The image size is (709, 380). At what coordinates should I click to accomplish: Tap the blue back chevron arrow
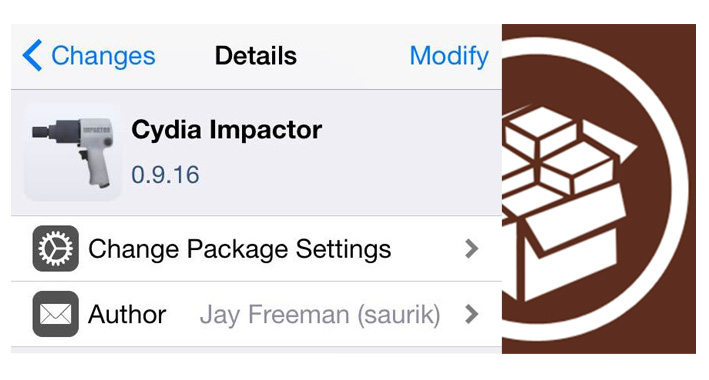coord(32,55)
